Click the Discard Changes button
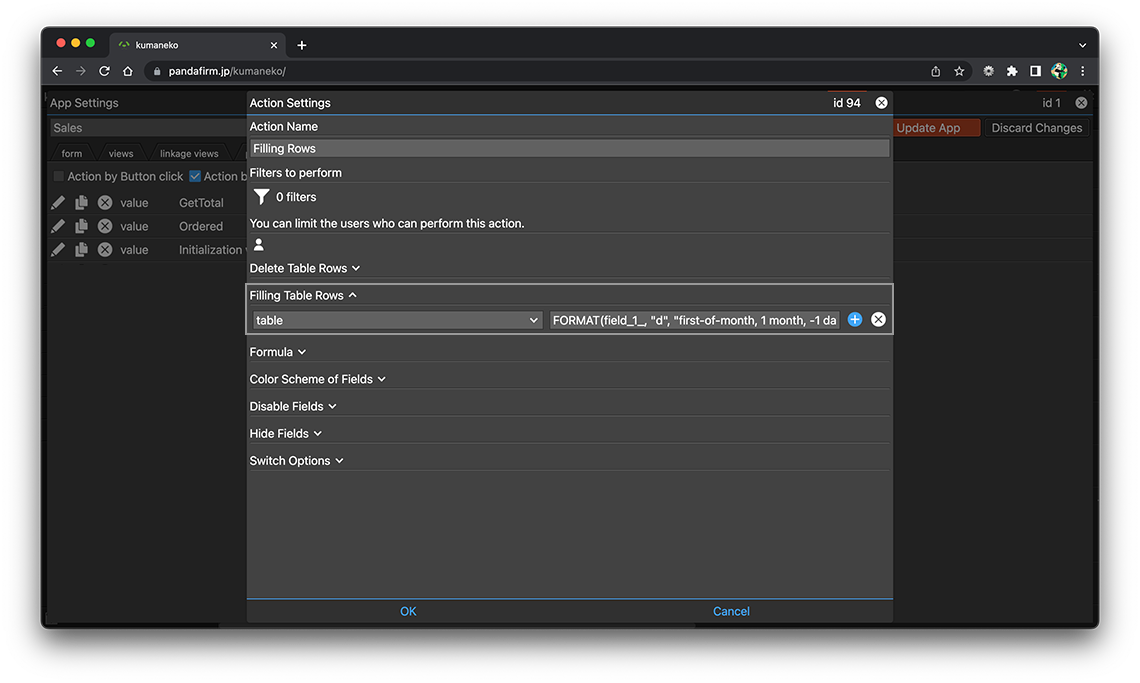Viewport: 1140px width, 683px height. (x=1036, y=128)
